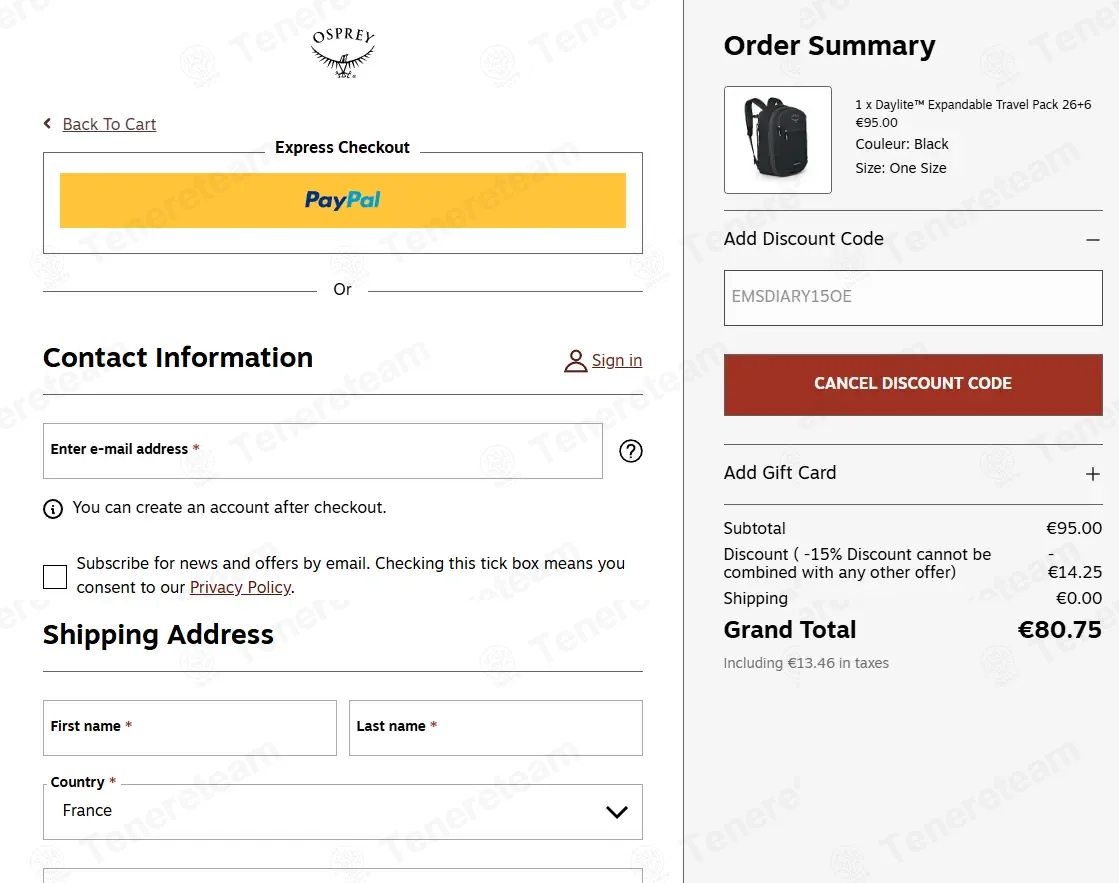Viewport: 1119px width, 883px height.
Task: Click the Add Gift Card heading
Action: 779,473
